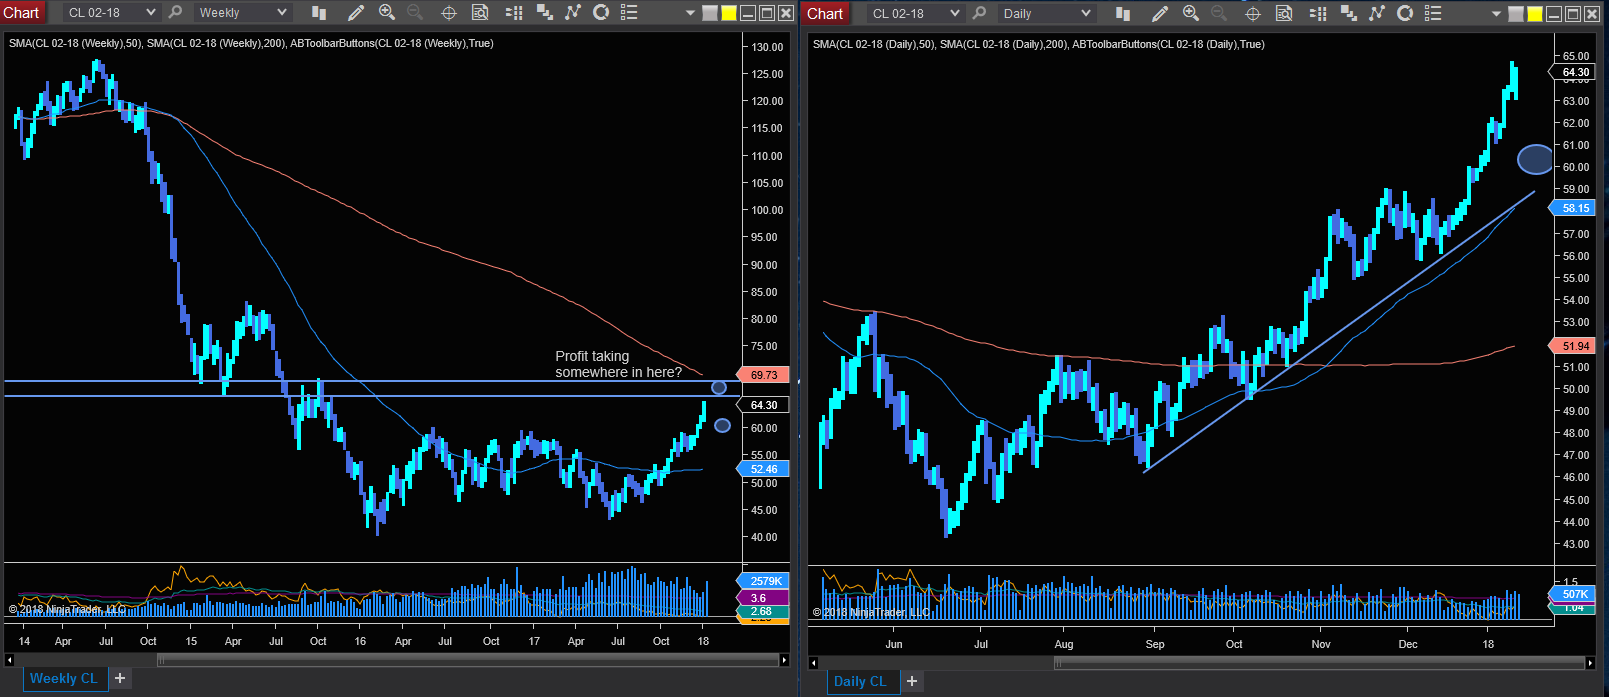Open CL 02-18 instrument dropdown in Daily chart
Image resolution: width=1609 pixels, height=697 pixels.
click(x=915, y=13)
